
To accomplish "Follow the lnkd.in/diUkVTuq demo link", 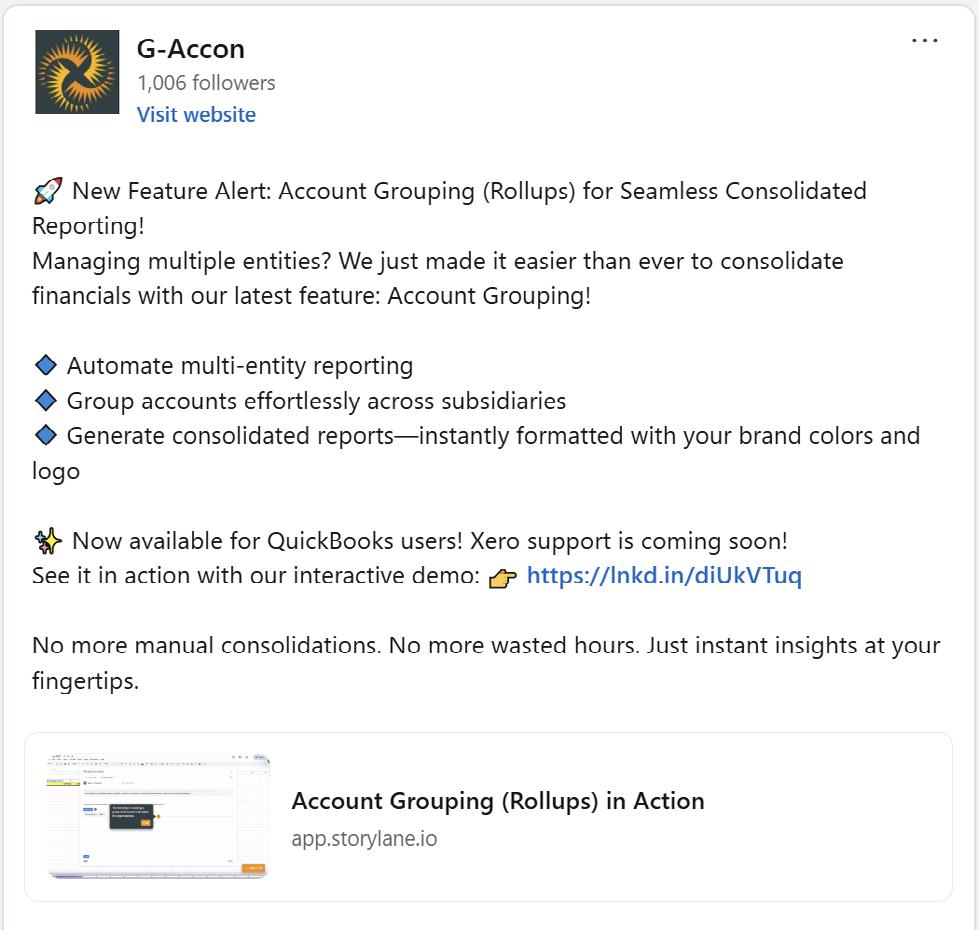I will [664, 576].
